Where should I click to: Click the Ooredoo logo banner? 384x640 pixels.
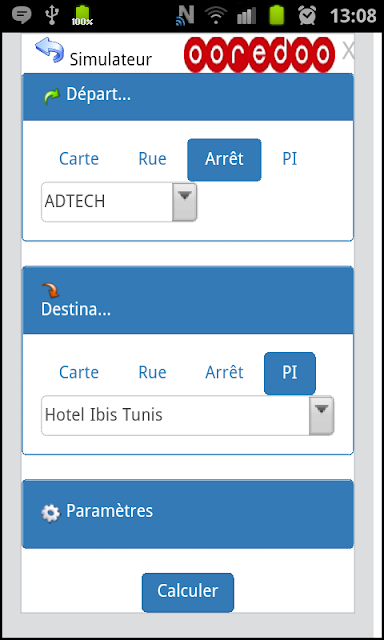259,55
